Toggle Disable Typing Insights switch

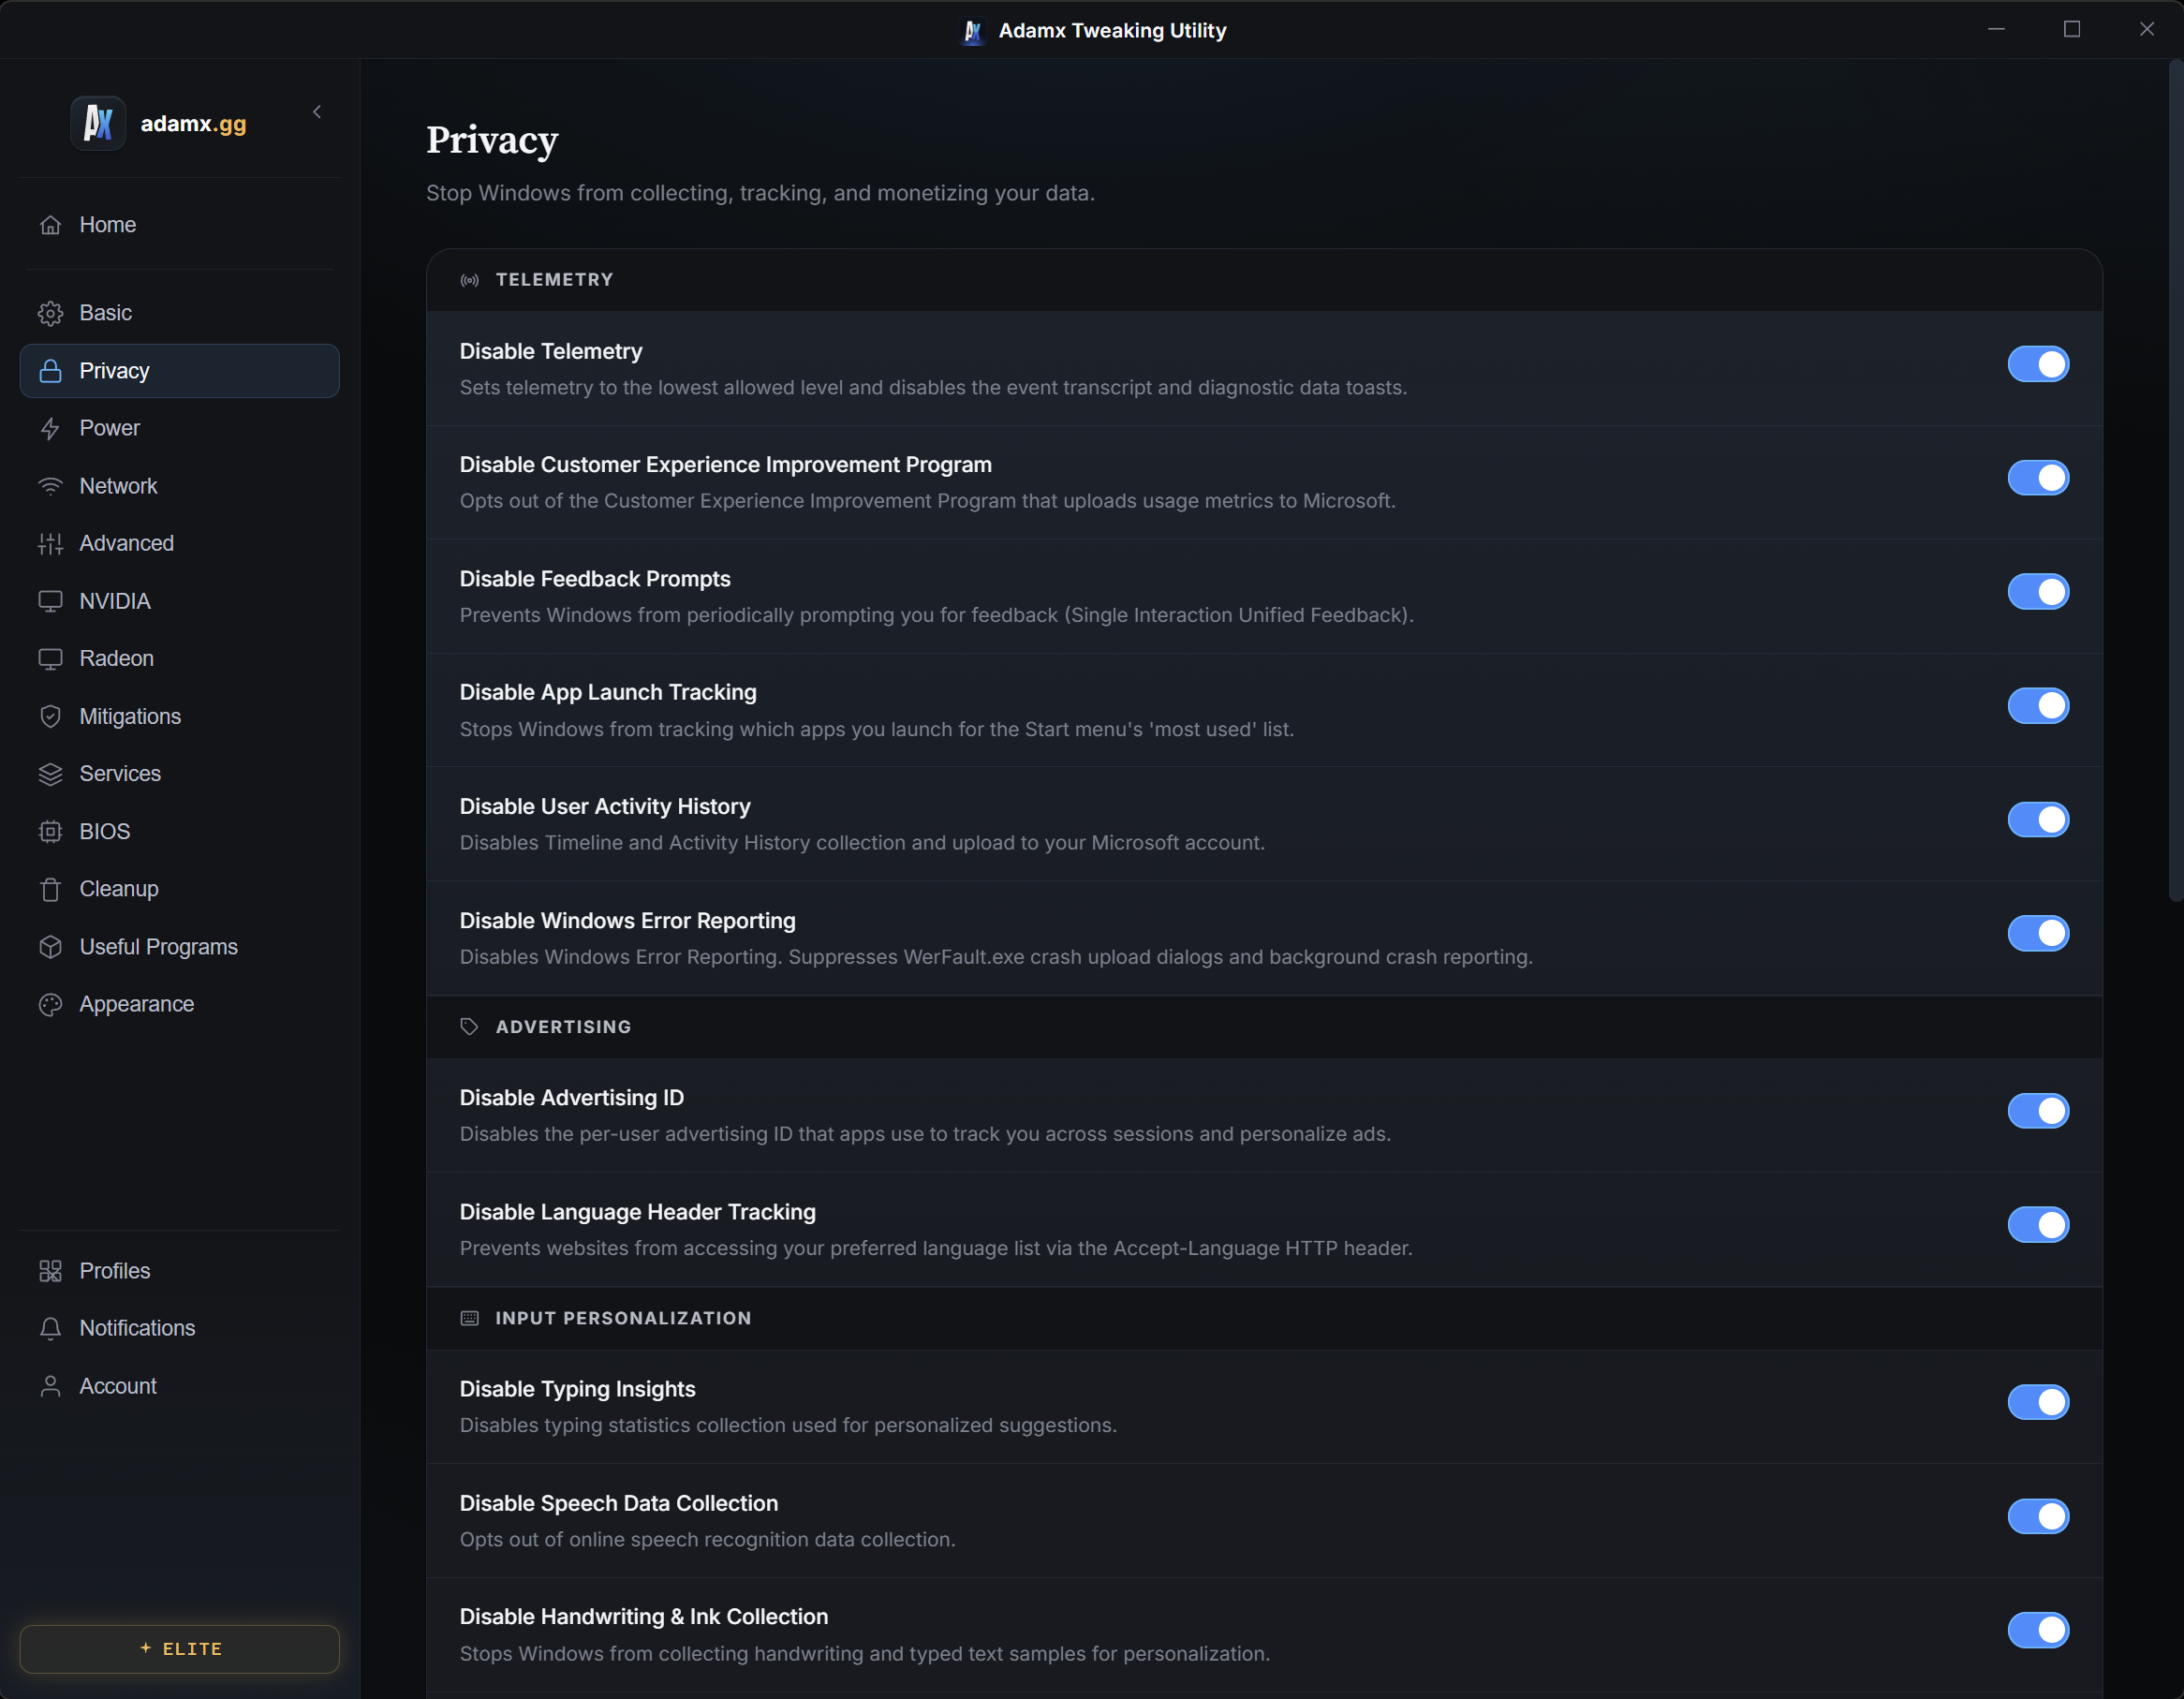2038,1402
